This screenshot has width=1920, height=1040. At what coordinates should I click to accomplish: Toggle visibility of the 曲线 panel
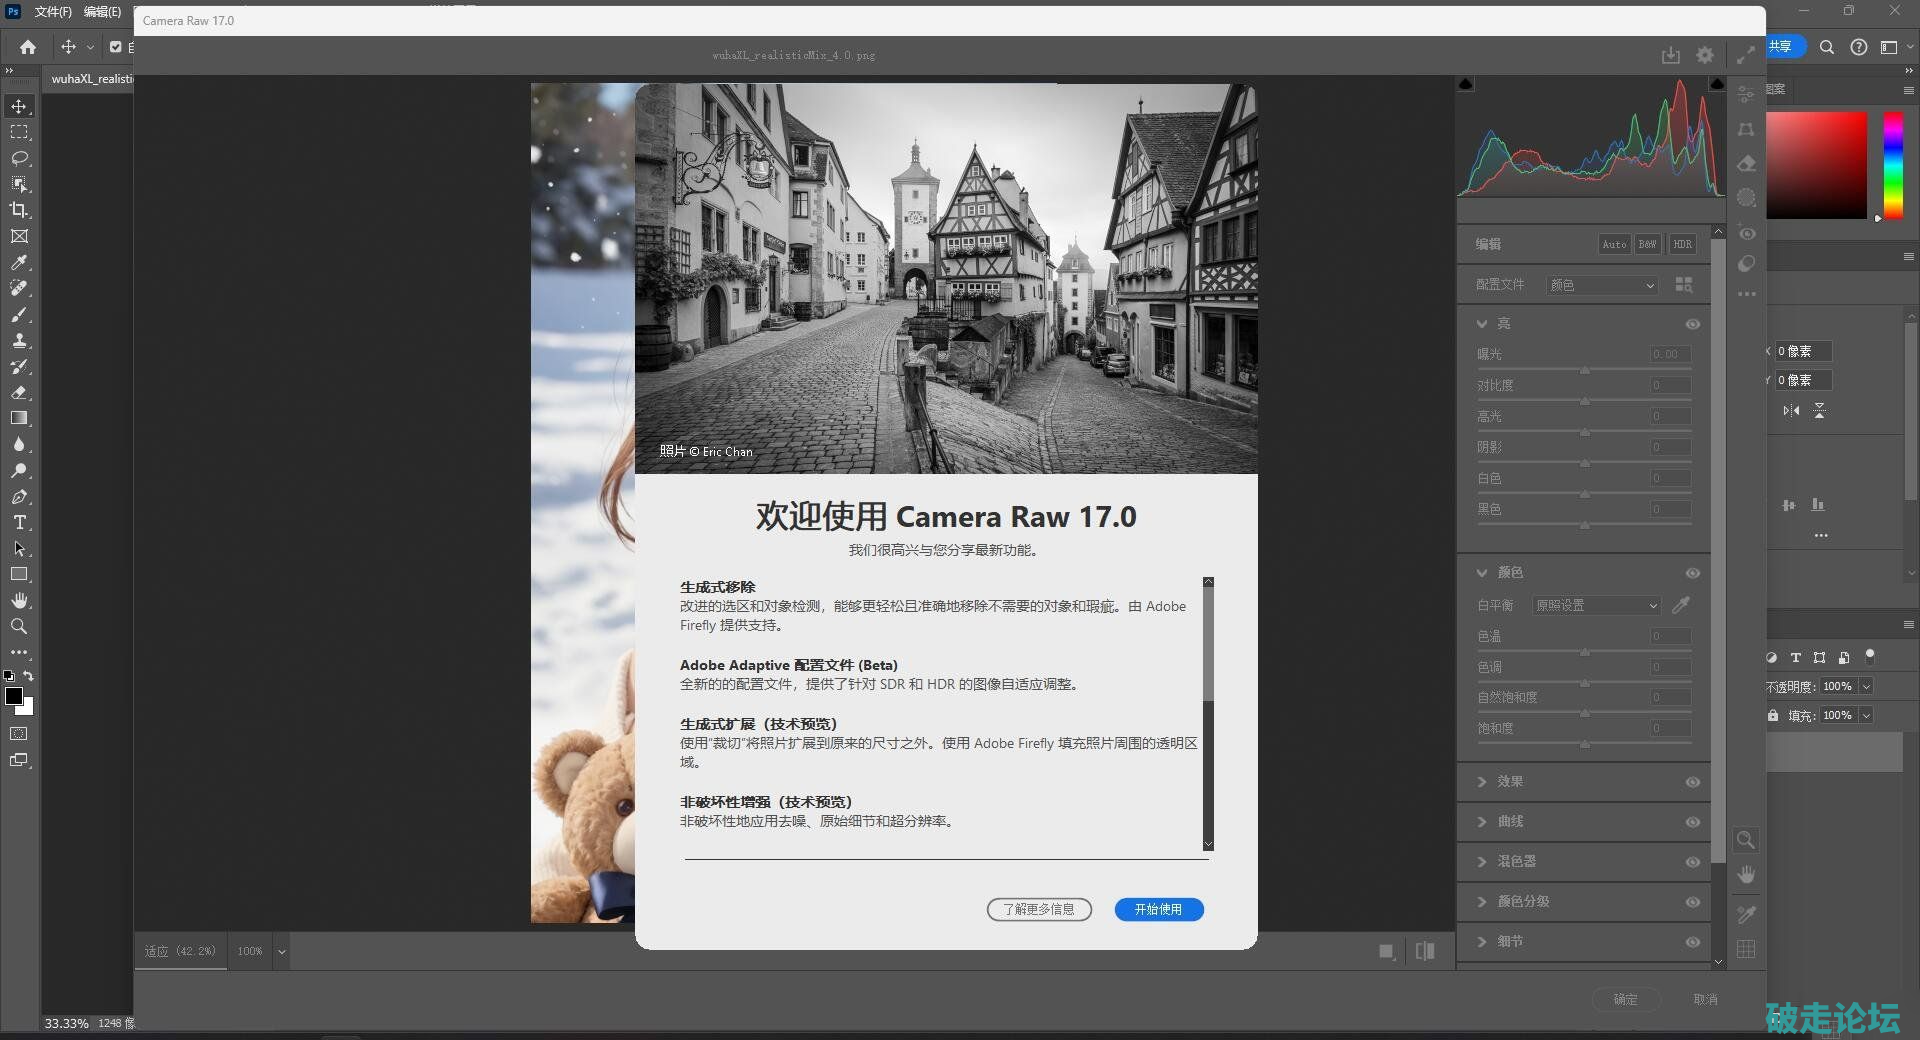[1692, 822]
